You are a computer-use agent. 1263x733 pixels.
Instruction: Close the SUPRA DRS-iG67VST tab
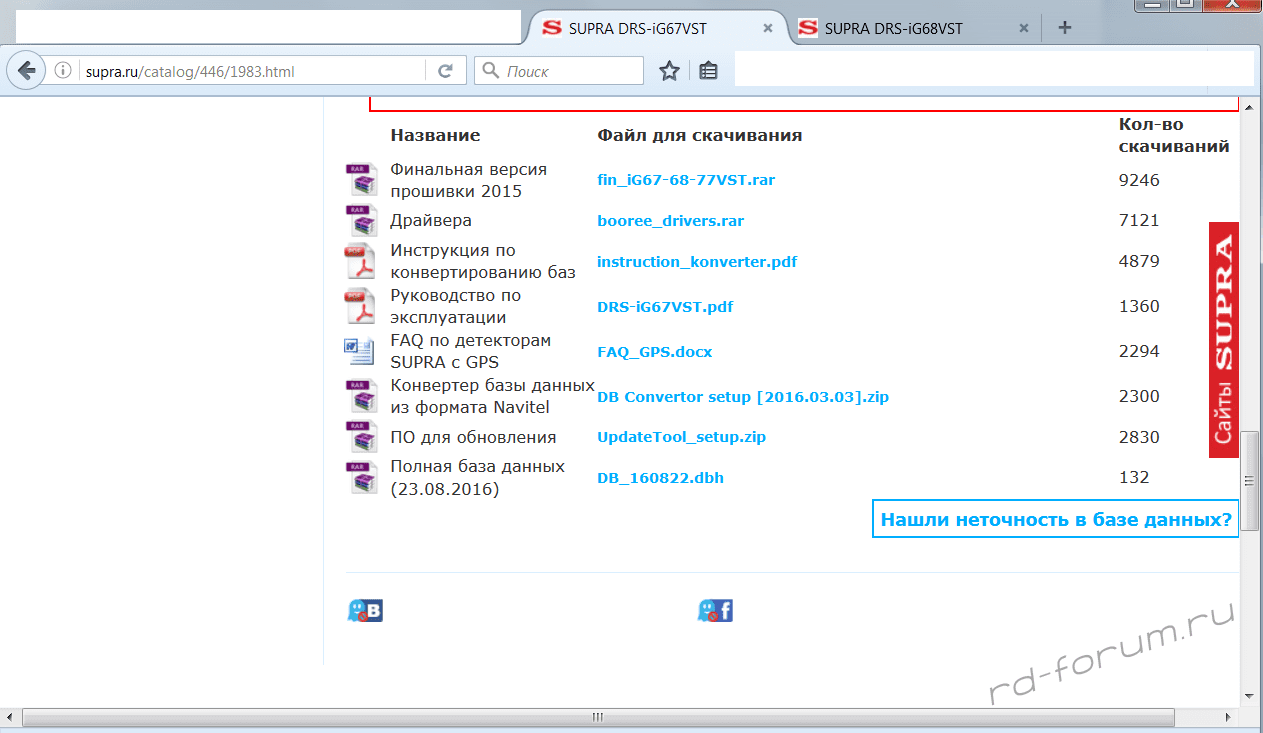[x=768, y=29]
